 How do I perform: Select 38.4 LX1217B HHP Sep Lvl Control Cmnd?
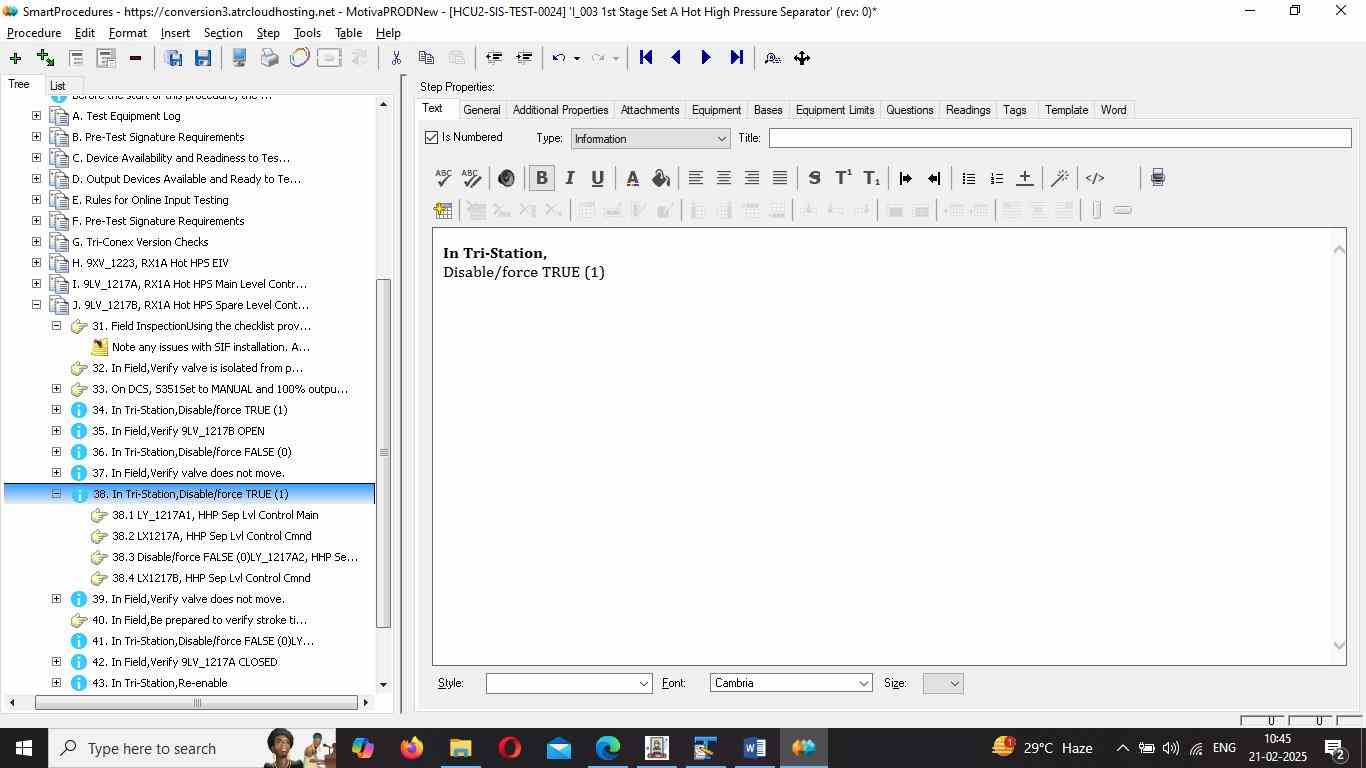coord(211,578)
